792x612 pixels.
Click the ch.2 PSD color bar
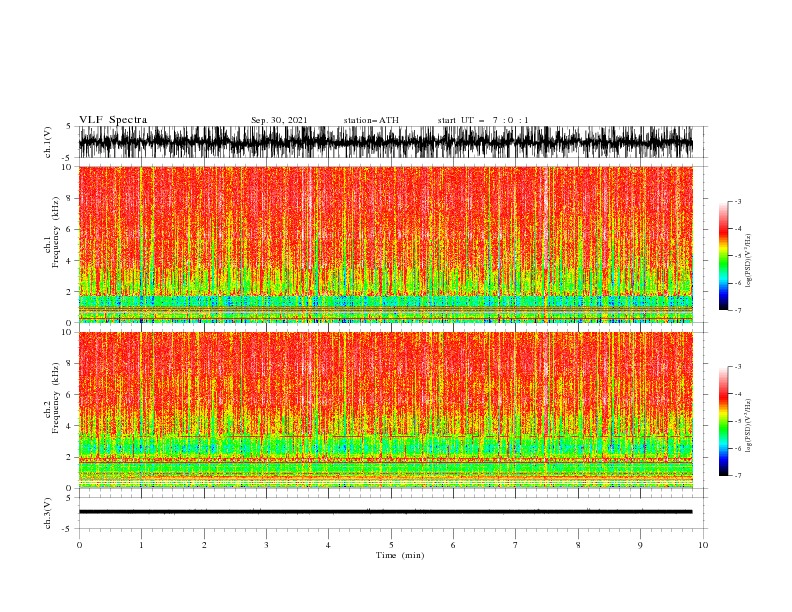723,421
